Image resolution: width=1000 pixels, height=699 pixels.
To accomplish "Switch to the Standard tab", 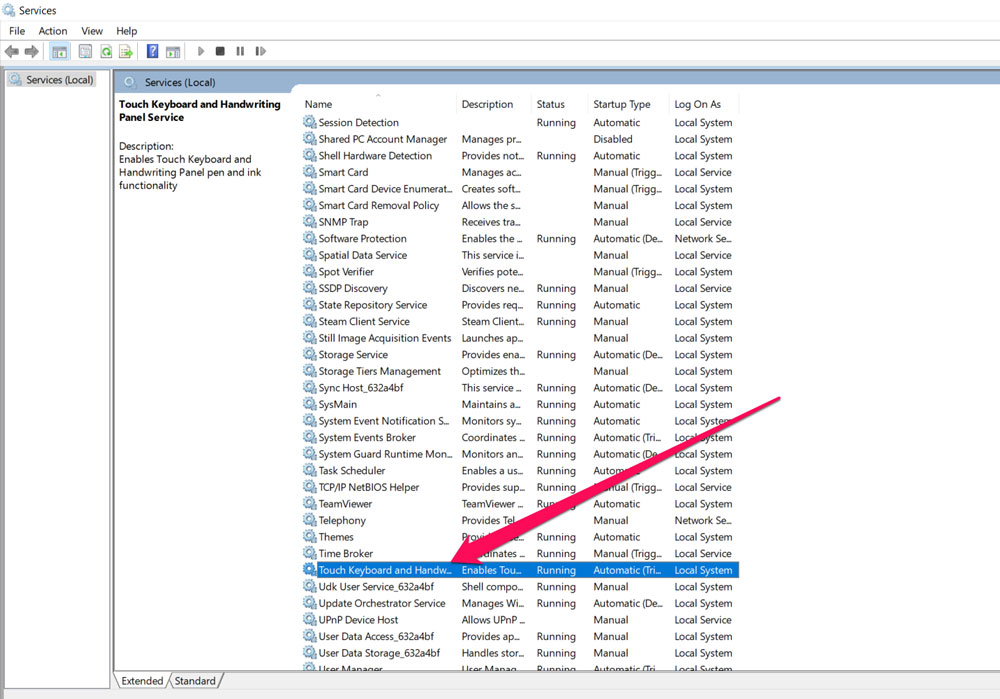I will 195,681.
